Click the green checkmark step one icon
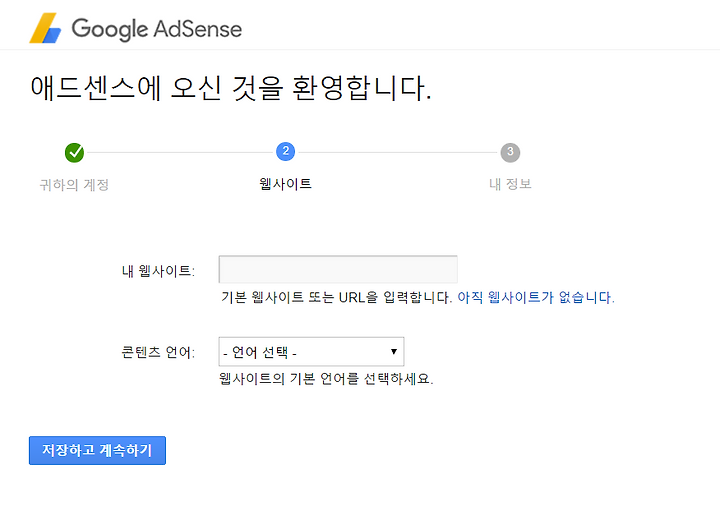 (x=74, y=152)
